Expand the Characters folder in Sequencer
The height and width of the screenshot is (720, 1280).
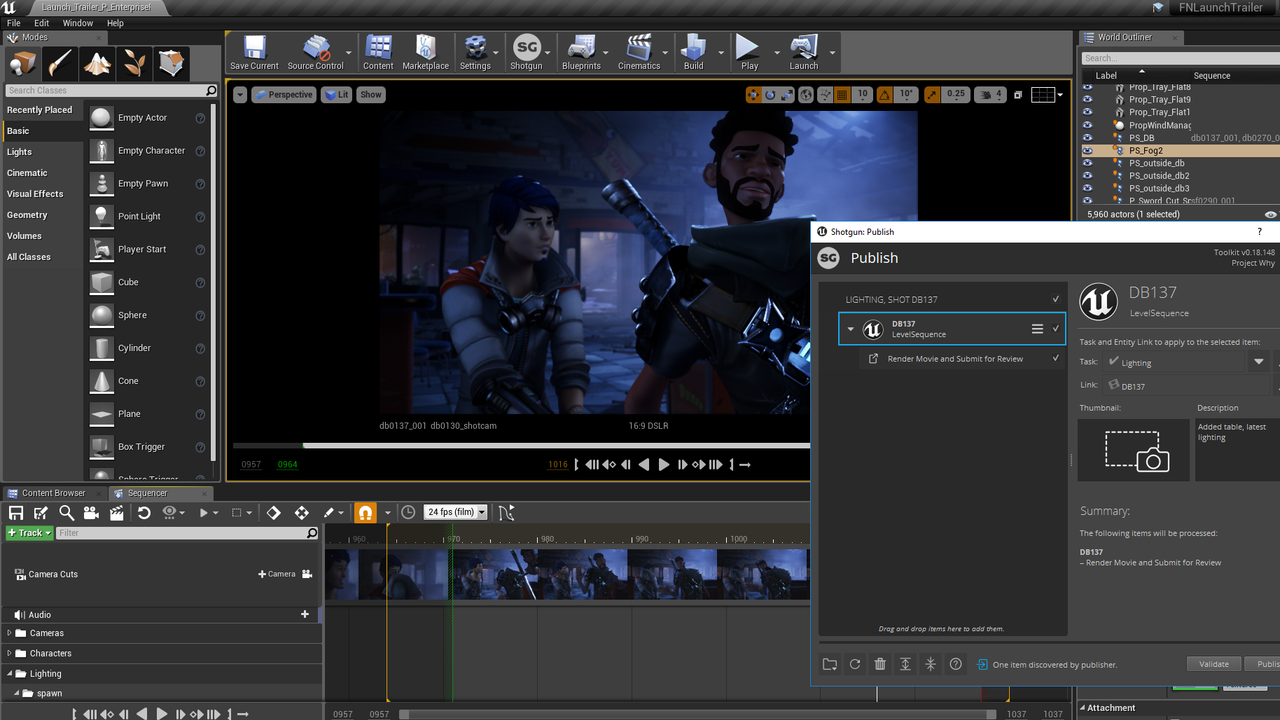click(10, 653)
